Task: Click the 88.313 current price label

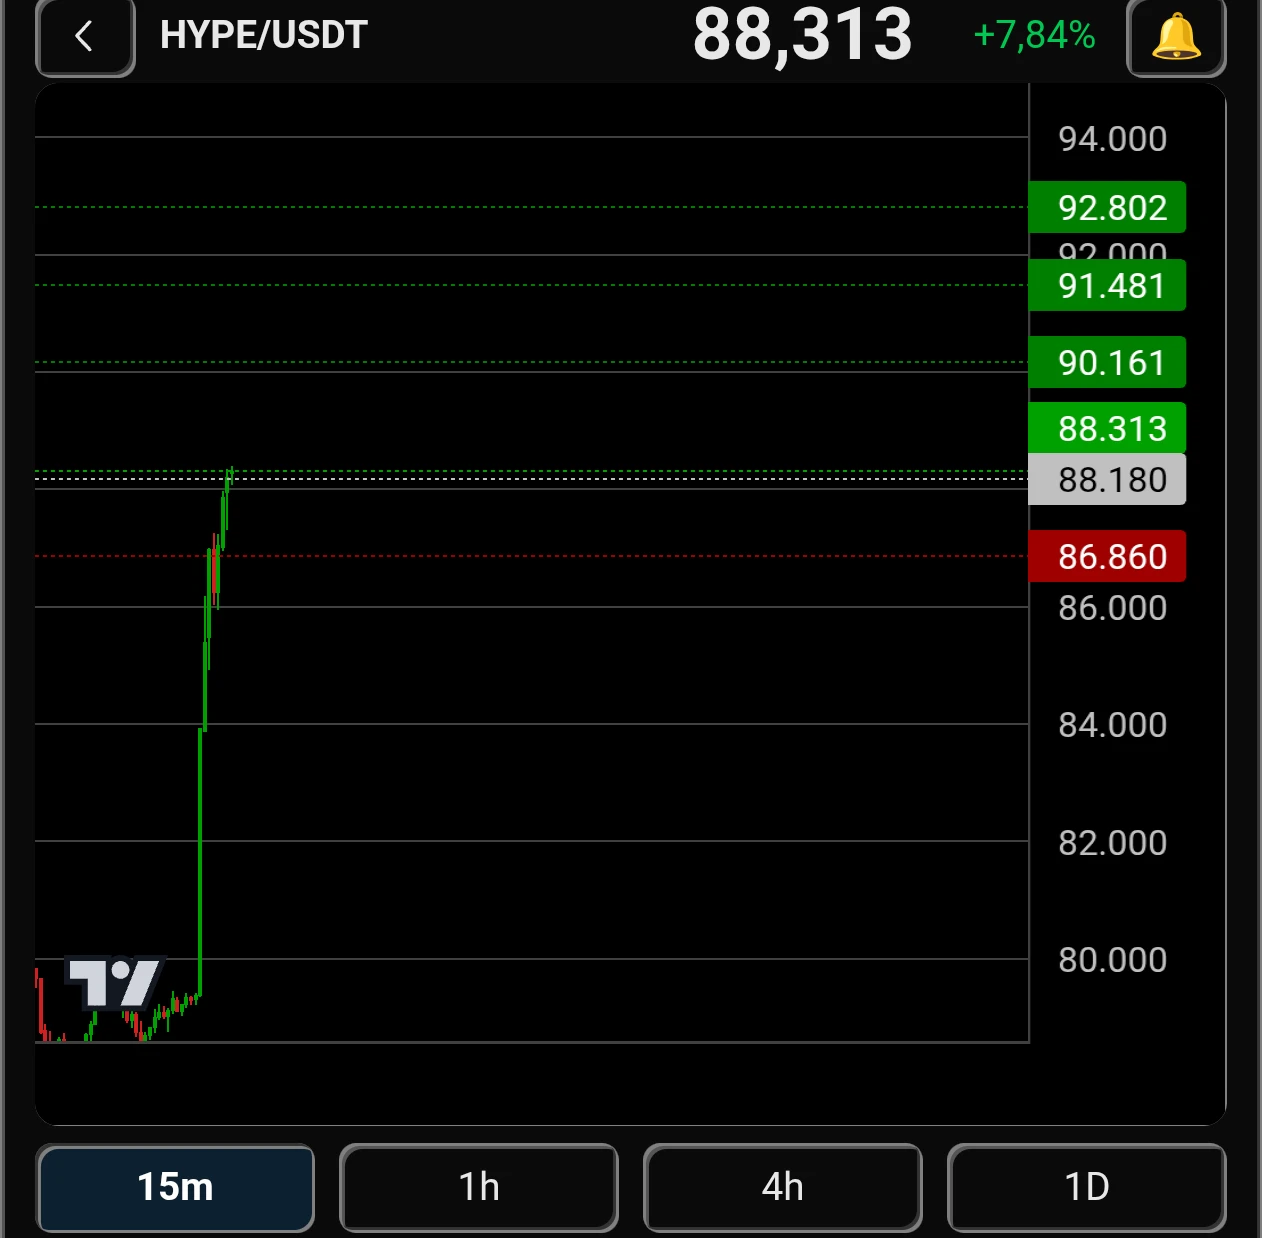Action: [1107, 428]
